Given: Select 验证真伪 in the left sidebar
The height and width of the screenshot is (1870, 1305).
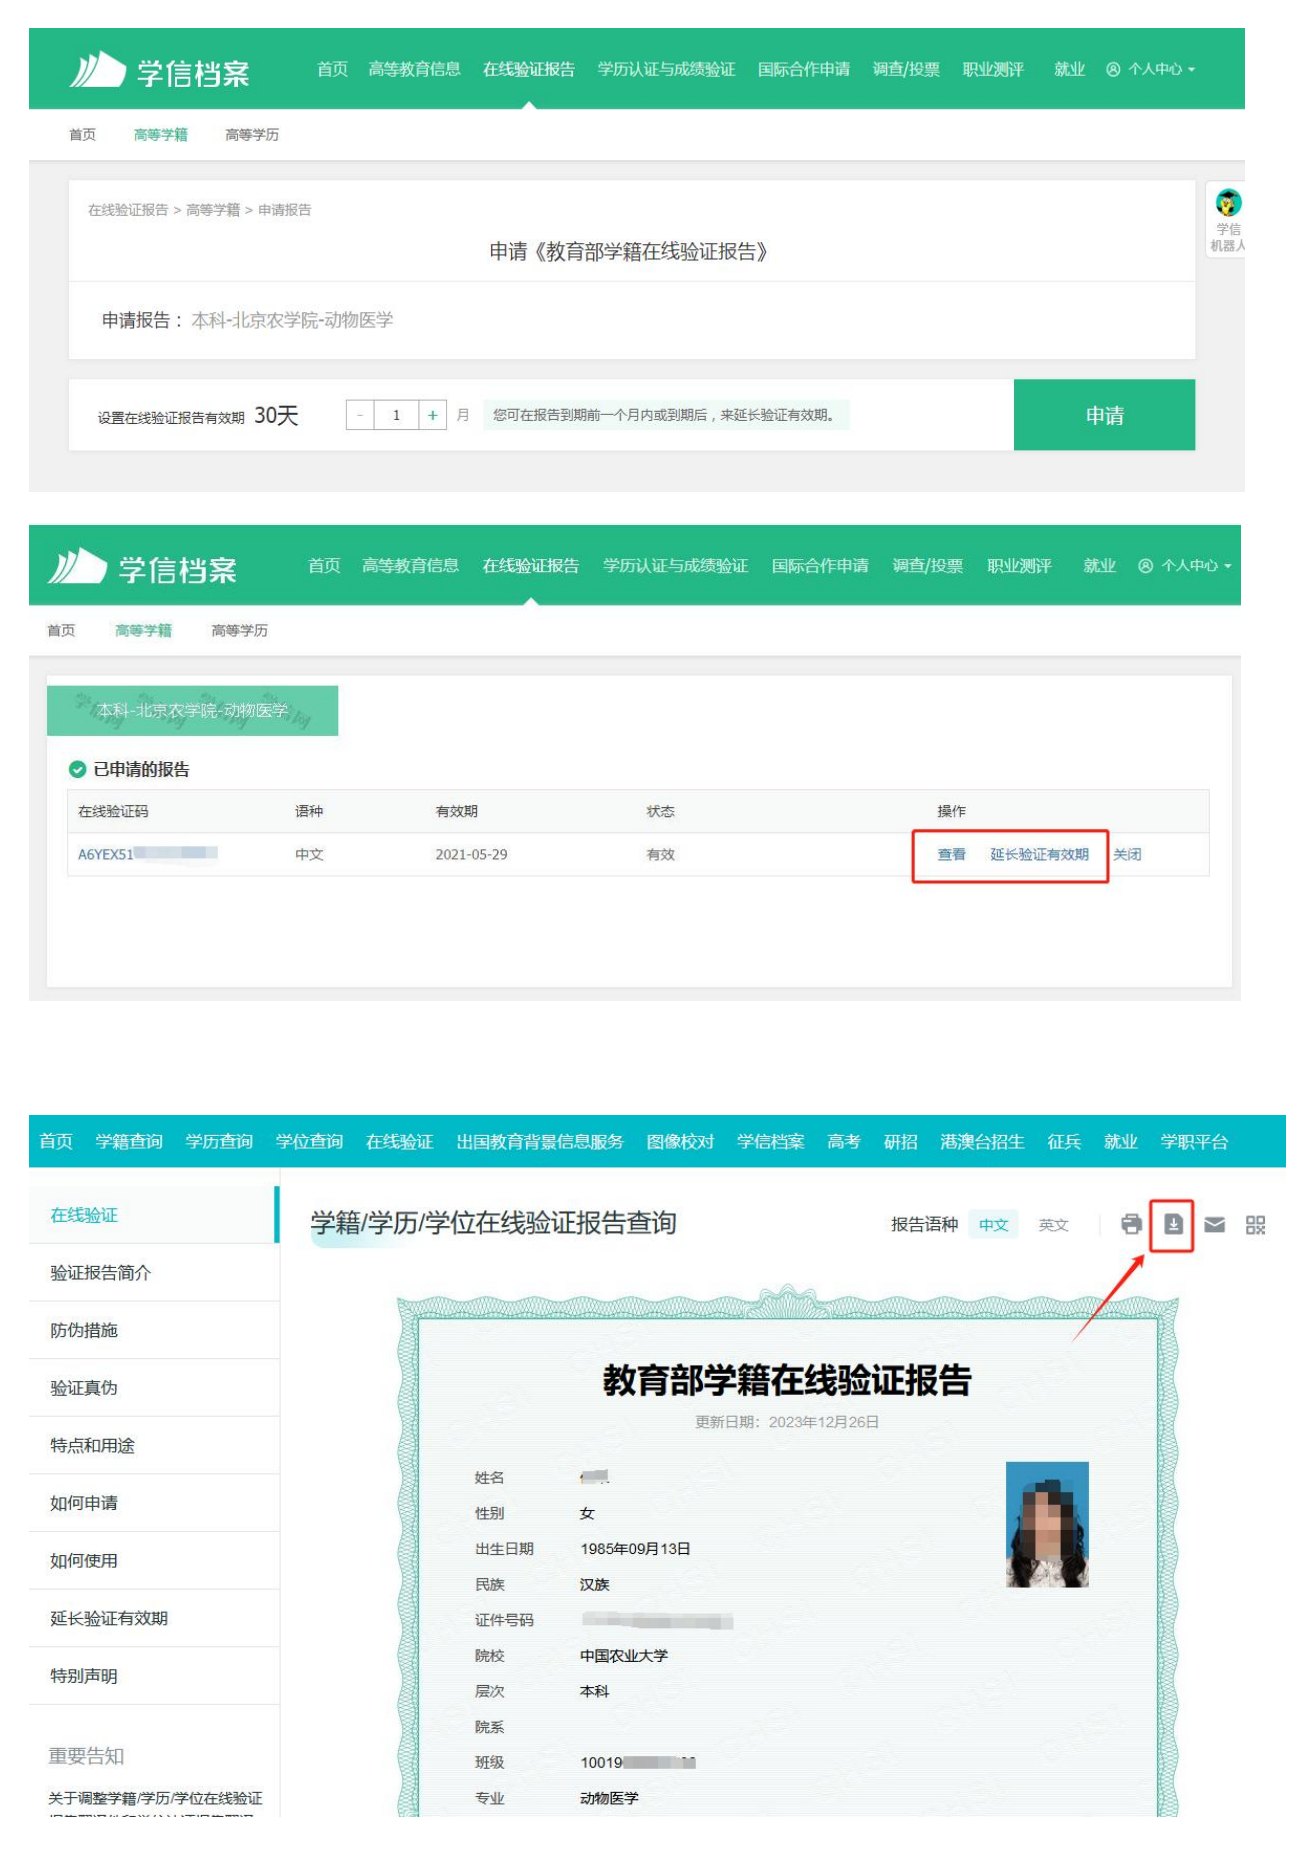Looking at the screenshot, I should pos(154,1388).
